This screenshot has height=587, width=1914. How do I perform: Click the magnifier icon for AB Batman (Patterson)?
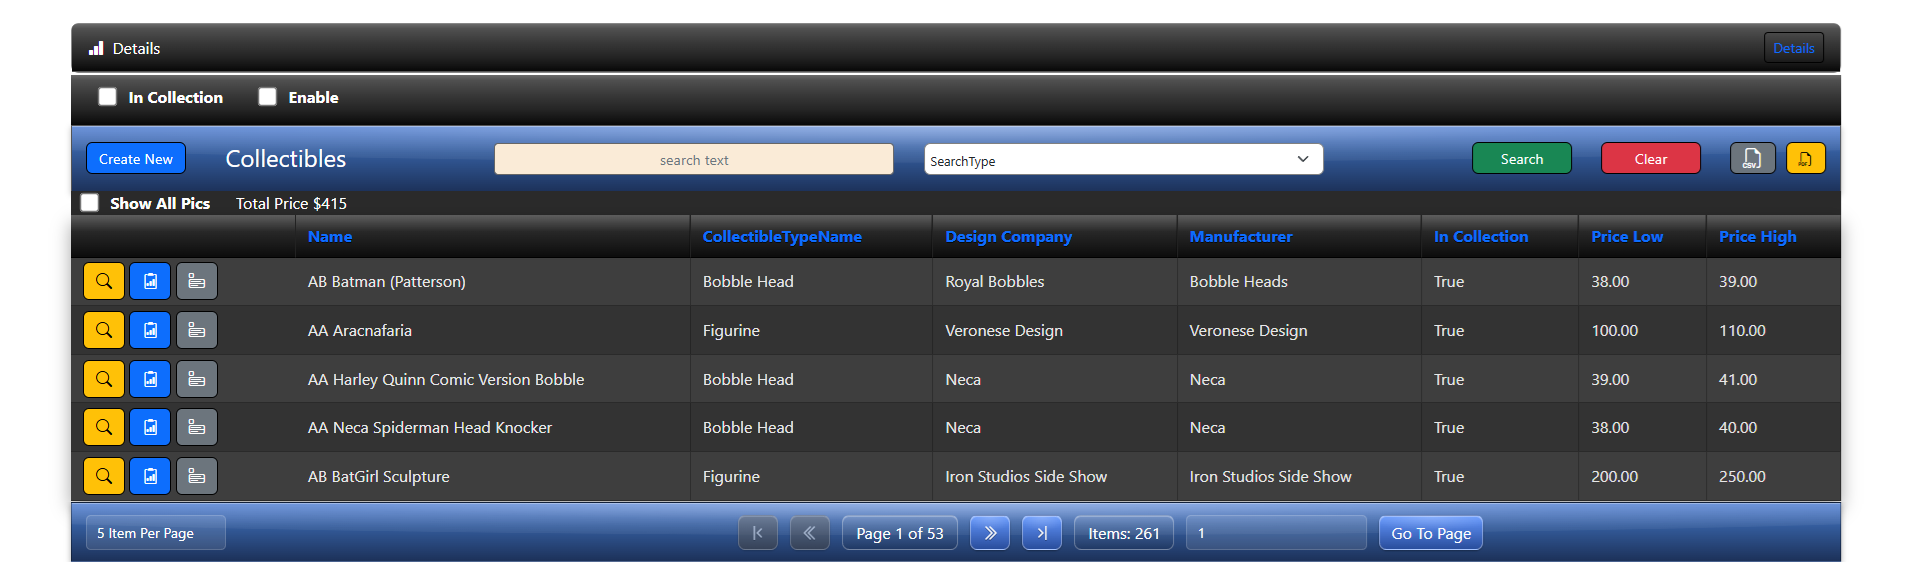pyautogui.click(x=104, y=281)
